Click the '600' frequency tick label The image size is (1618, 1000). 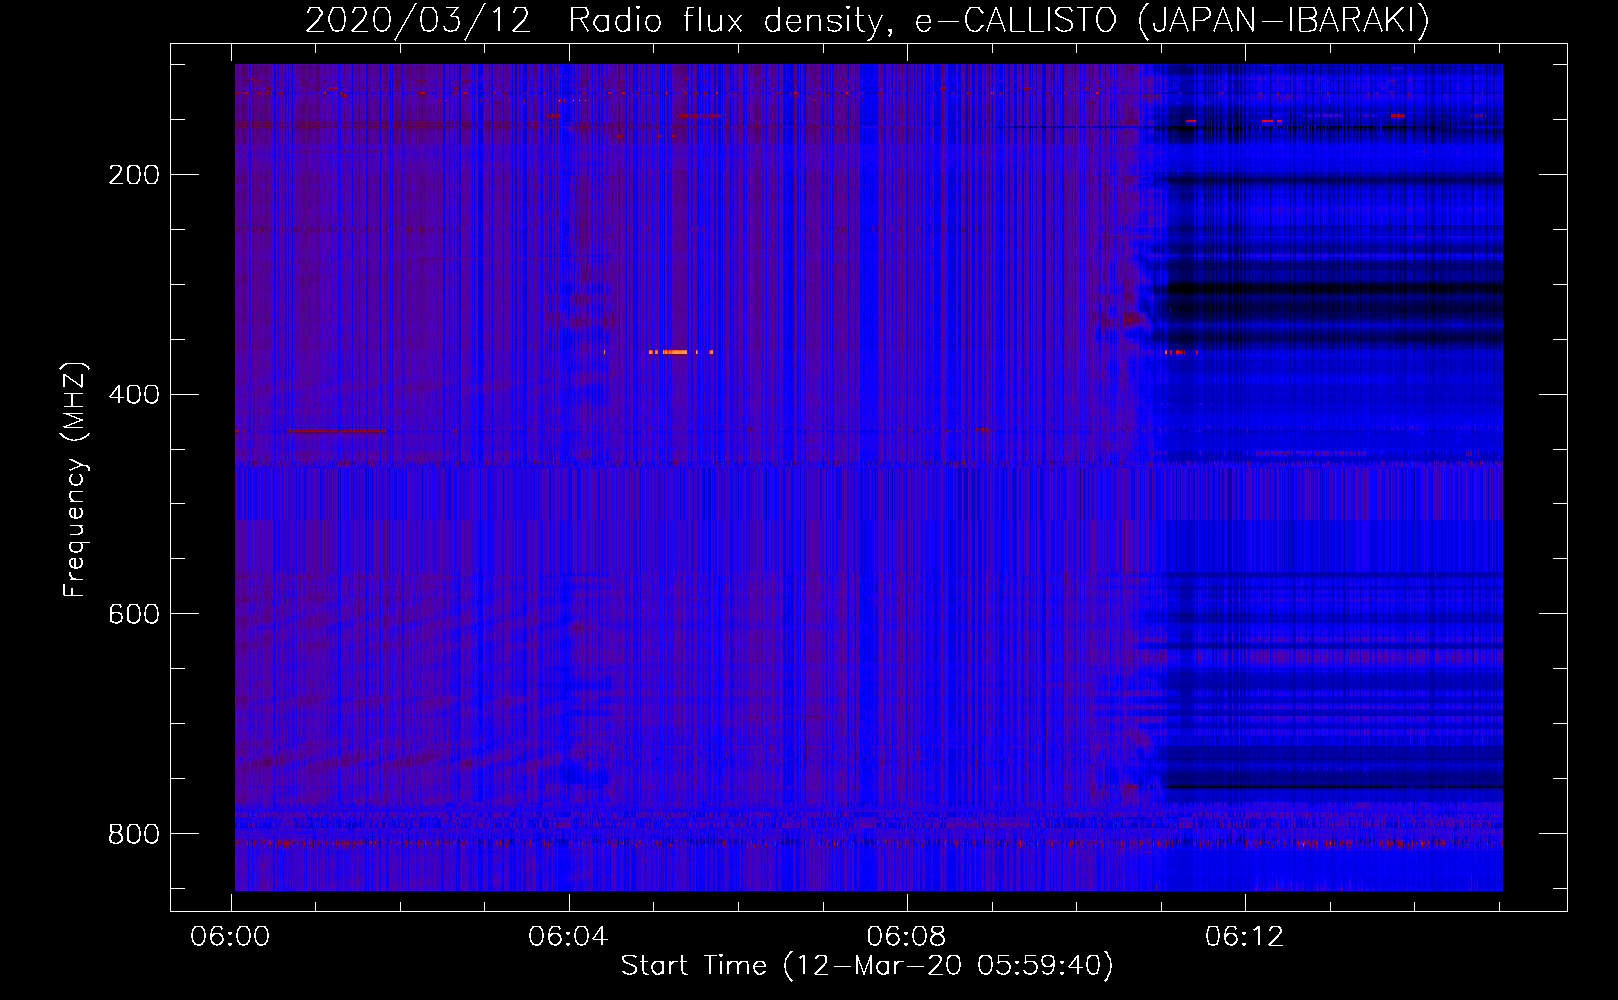[134, 613]
